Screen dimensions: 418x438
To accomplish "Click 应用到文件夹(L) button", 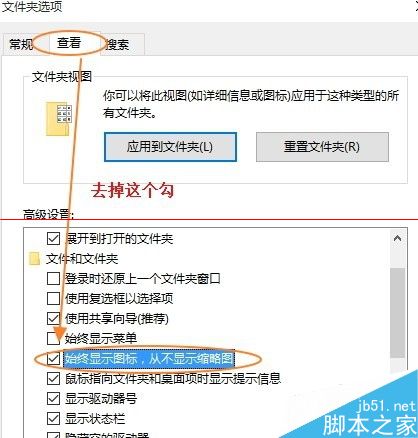I will click(x=170, y=147).
